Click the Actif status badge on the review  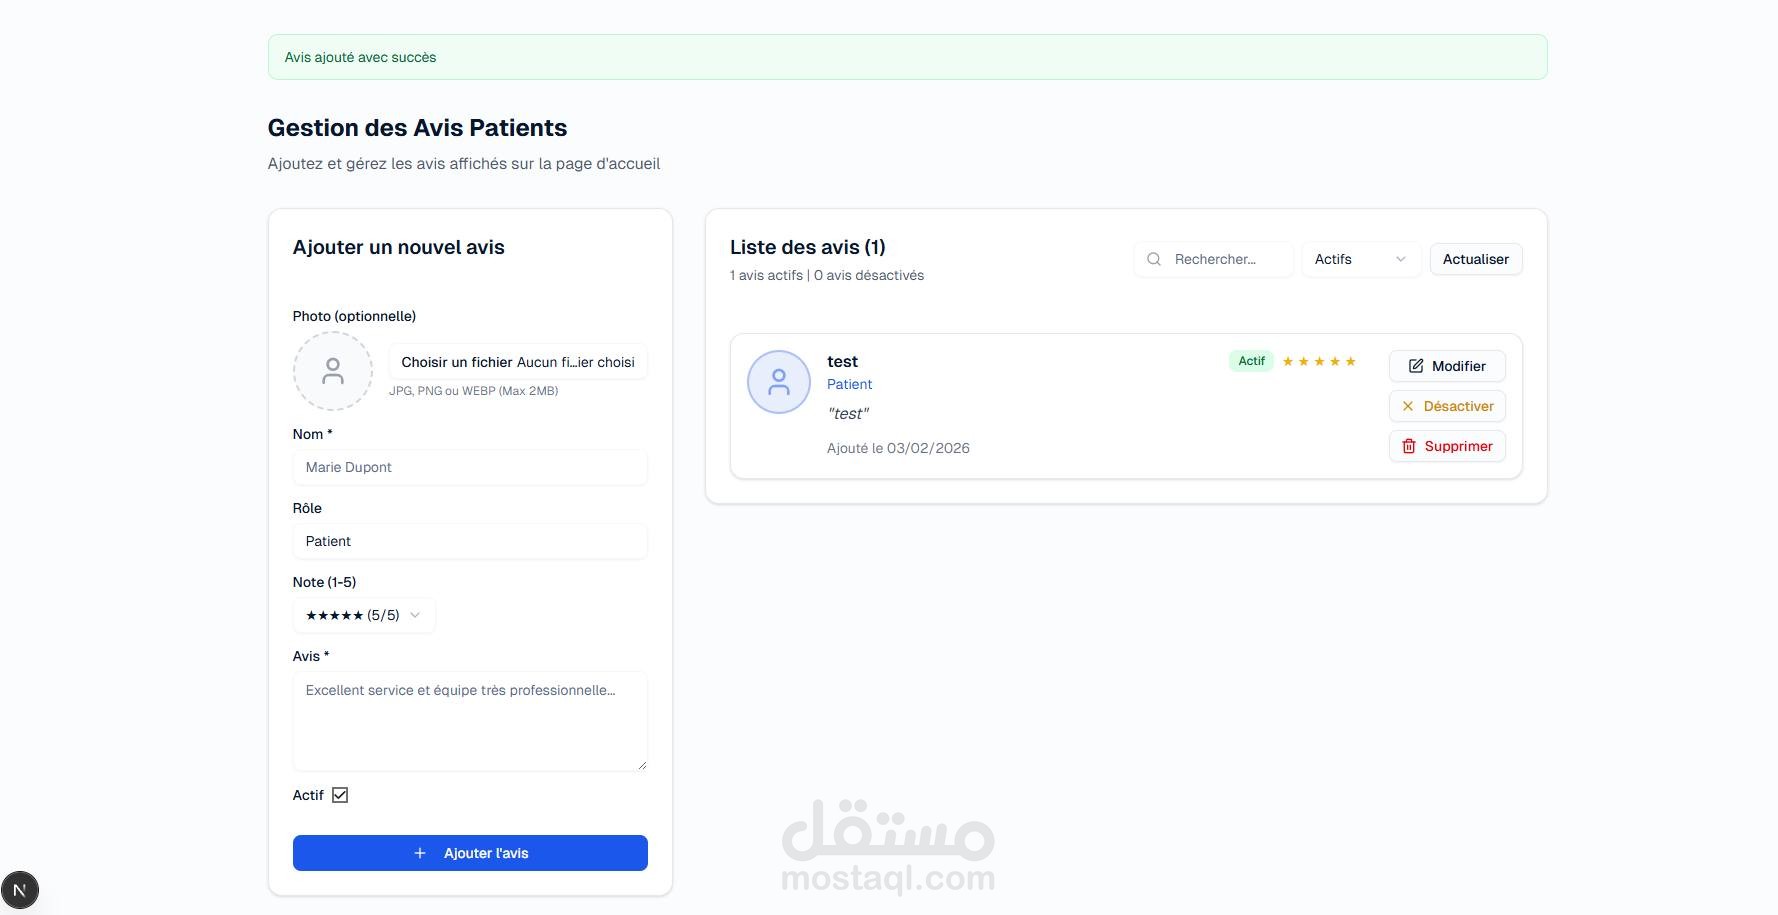(x=1252, y=361)
